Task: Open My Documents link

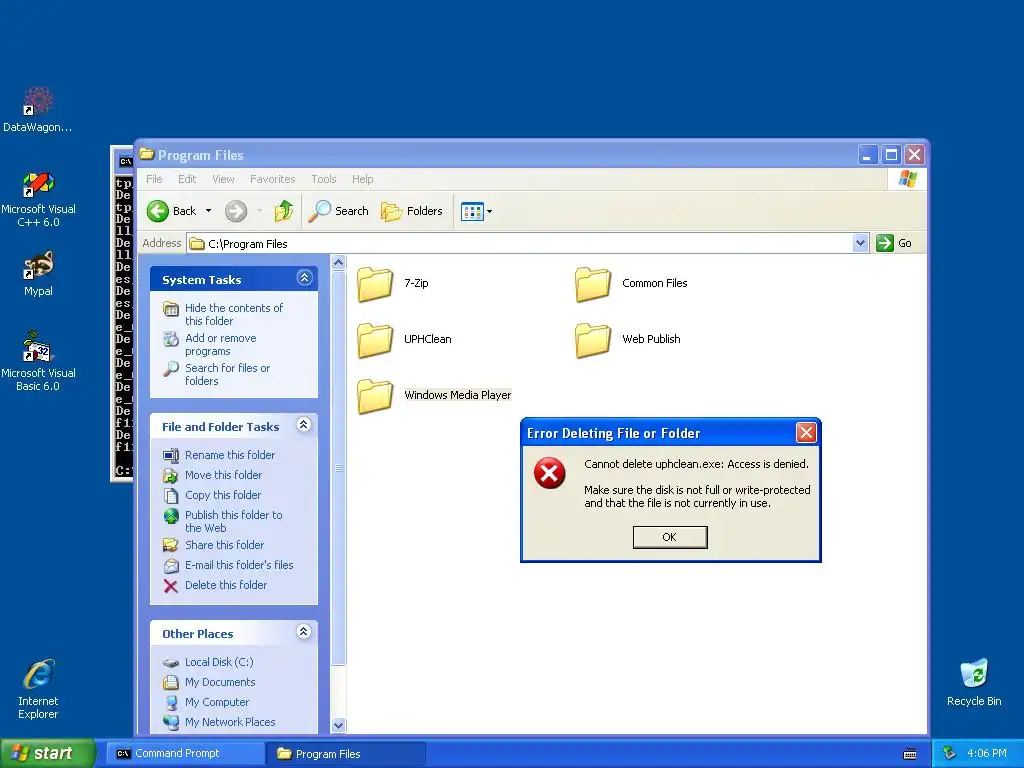Action: pos(220,682)
